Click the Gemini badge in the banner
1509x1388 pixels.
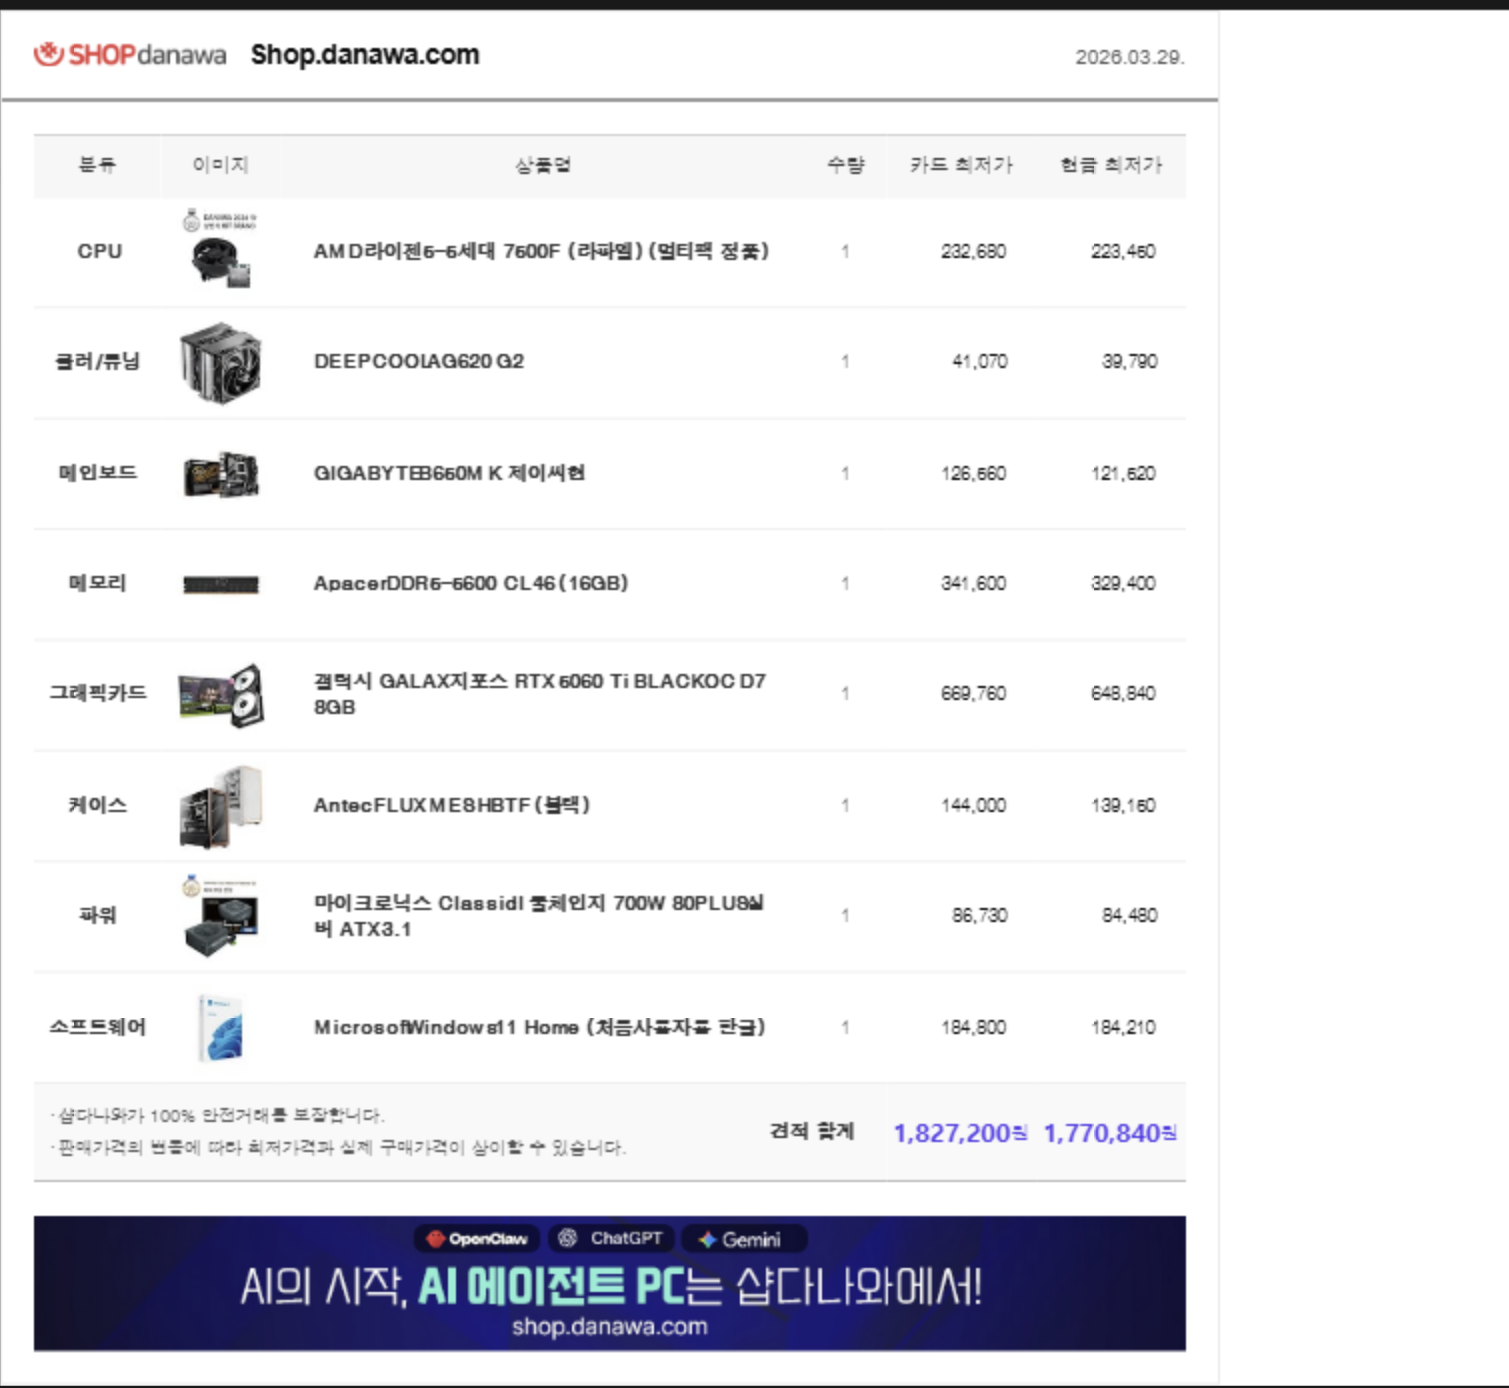(x=744, y=1239)
